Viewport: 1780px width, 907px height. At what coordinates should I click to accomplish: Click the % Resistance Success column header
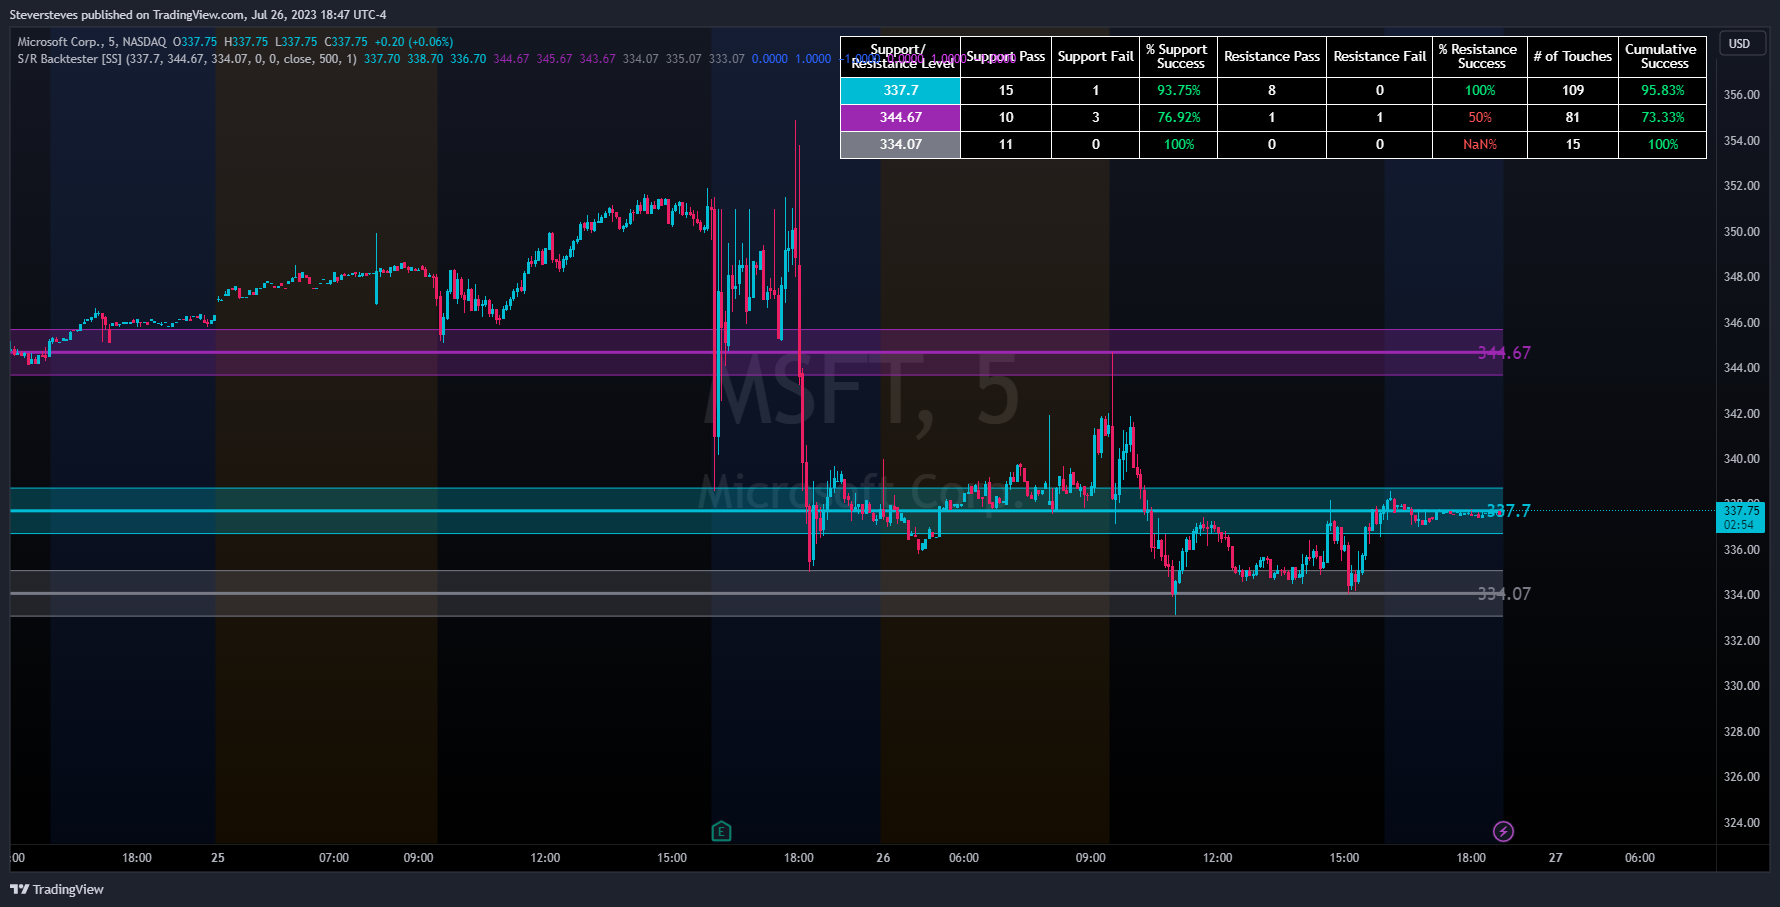(x=1480, y=57)
